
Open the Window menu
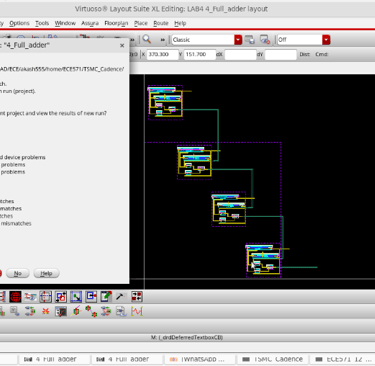tap(65, 23)
